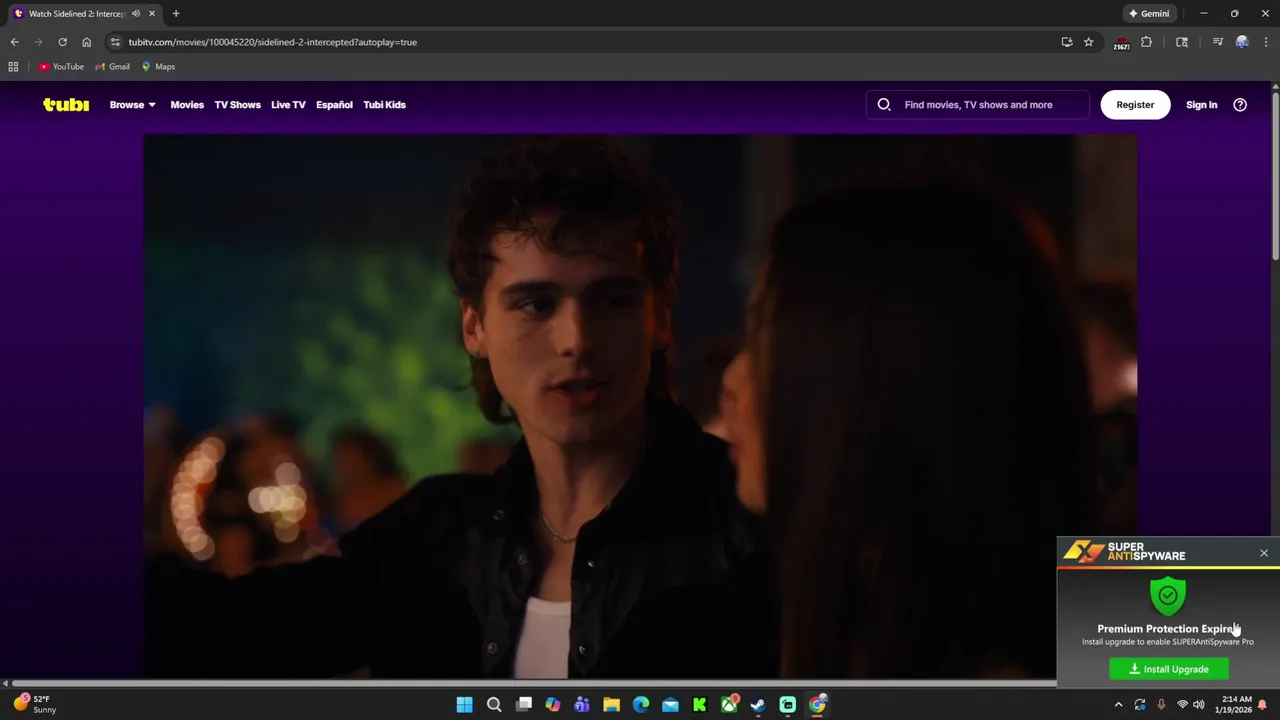Open volume control in tray

pyautogui.click(x=1198, y=705)
